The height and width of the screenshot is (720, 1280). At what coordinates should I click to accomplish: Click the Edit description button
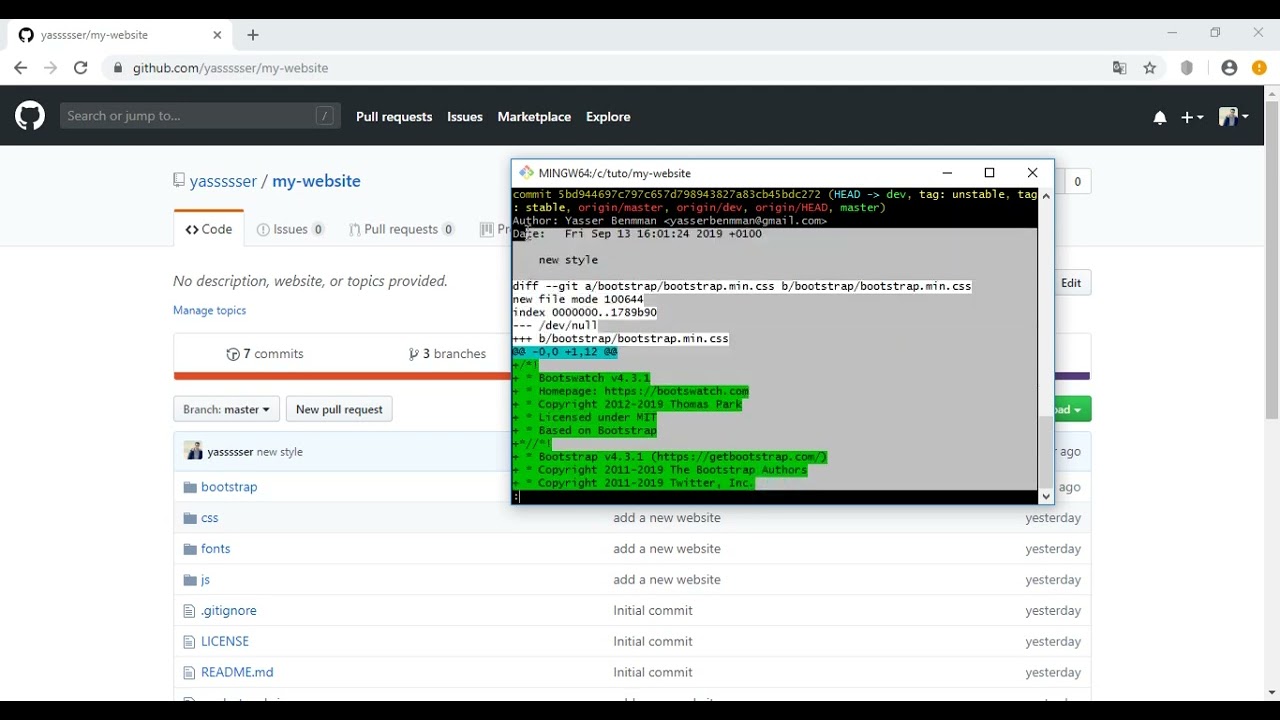pyautogui.click(x=1071, y=283)
